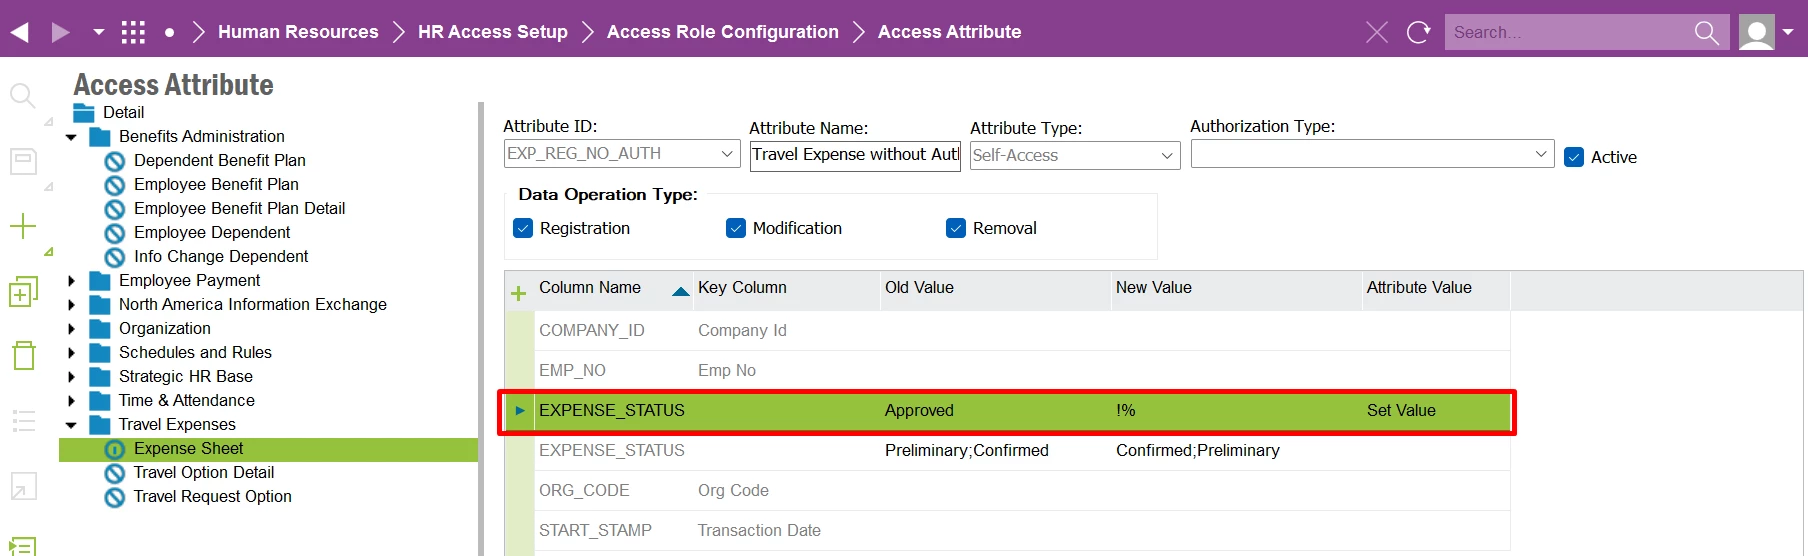Add a row using the table's green plus
1808x556 pixels.
pos(518,293)
